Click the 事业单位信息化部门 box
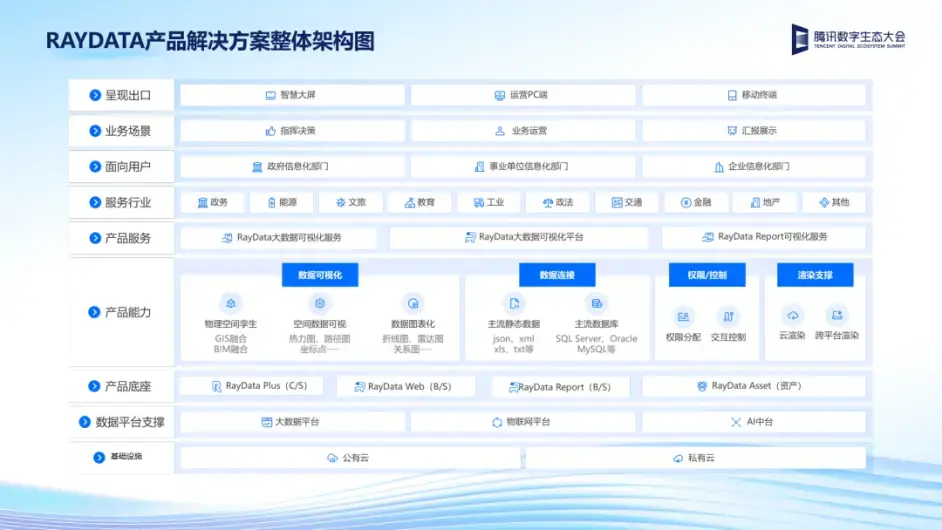The height and width of the screenshot is (530, 942). tap(523, 166)
